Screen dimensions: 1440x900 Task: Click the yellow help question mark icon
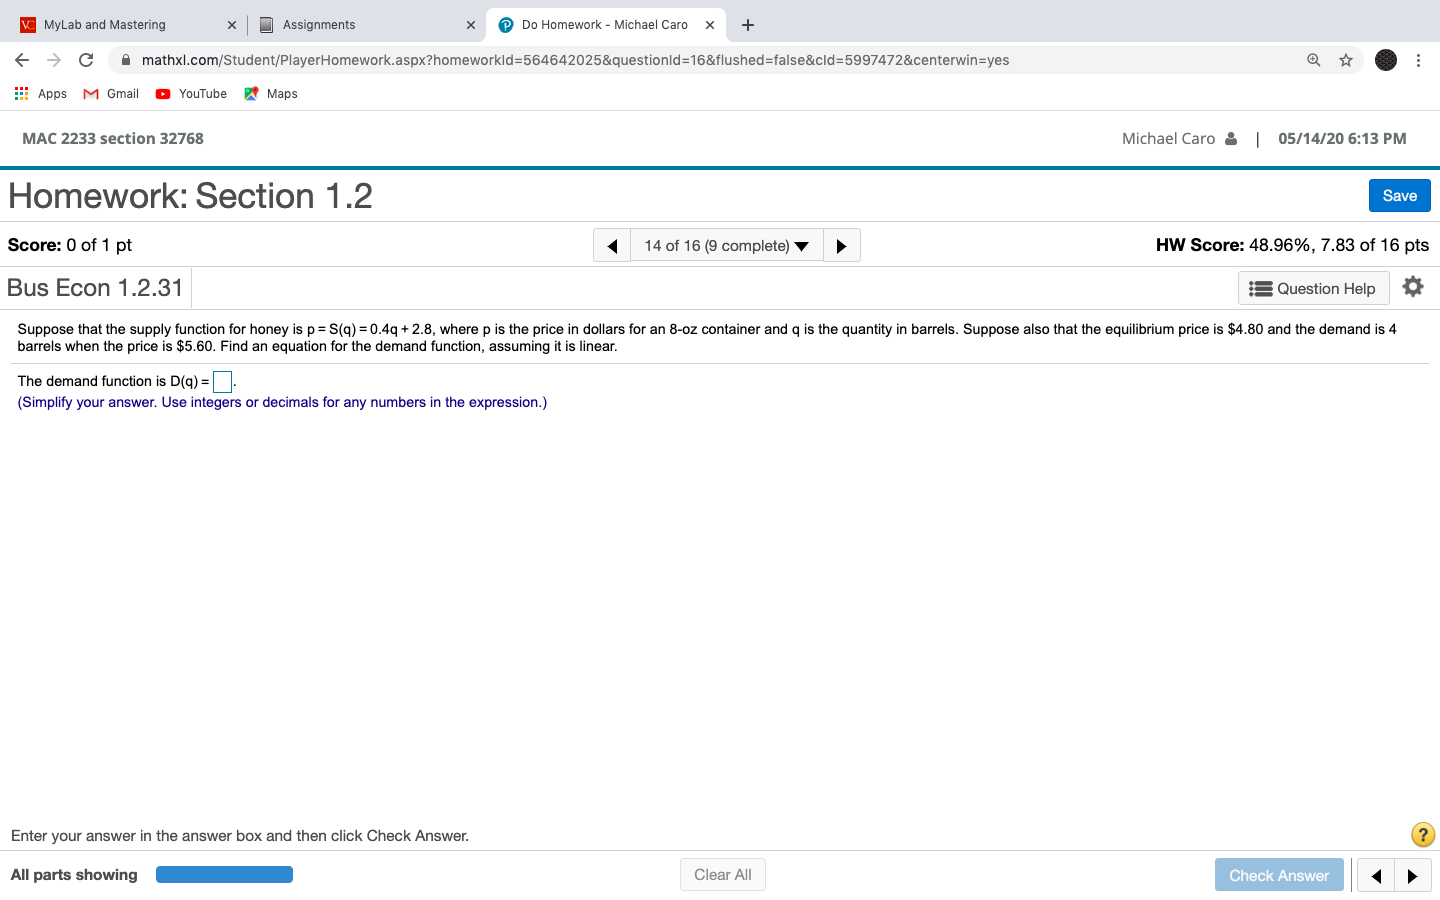tap(1422, 834)
